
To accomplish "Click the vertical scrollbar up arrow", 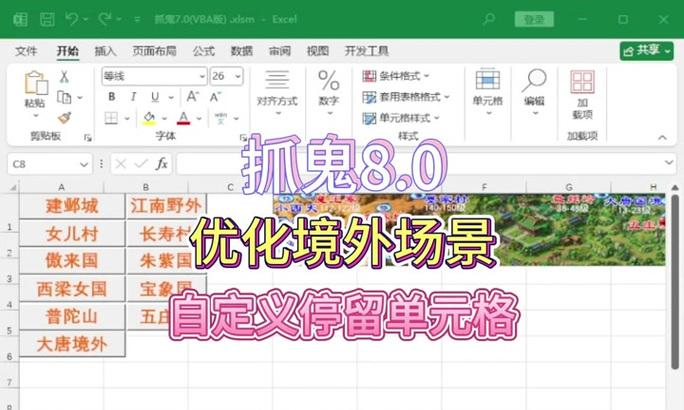I will (675, 188).
